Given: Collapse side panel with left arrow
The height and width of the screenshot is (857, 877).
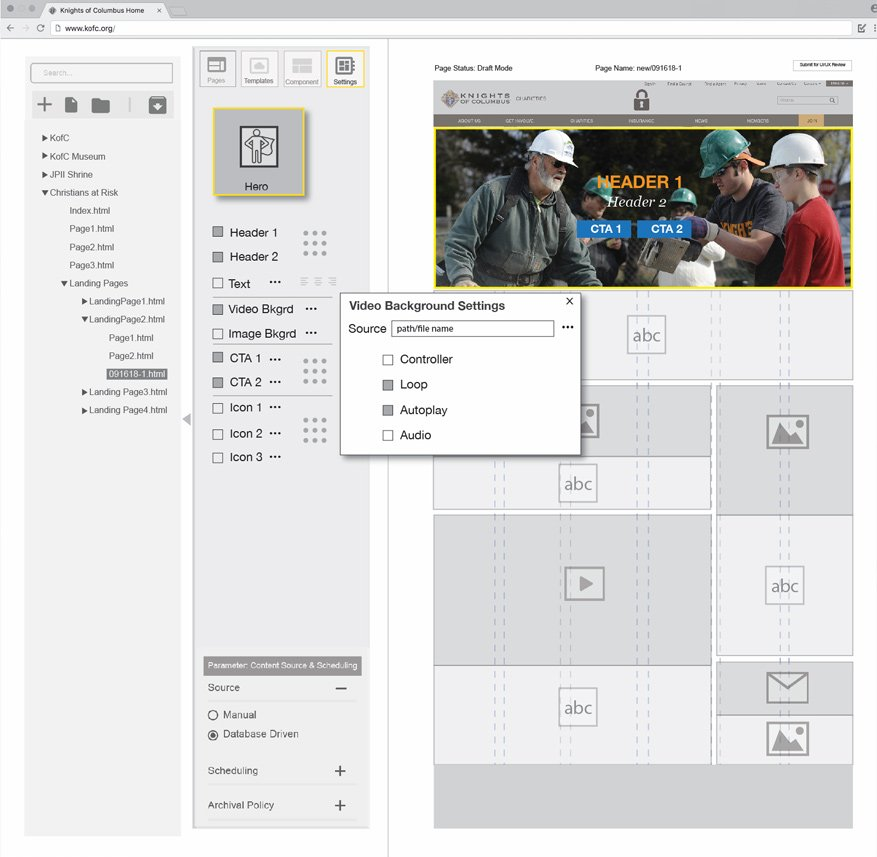Looking at the screenshot, I should point(187,419).
